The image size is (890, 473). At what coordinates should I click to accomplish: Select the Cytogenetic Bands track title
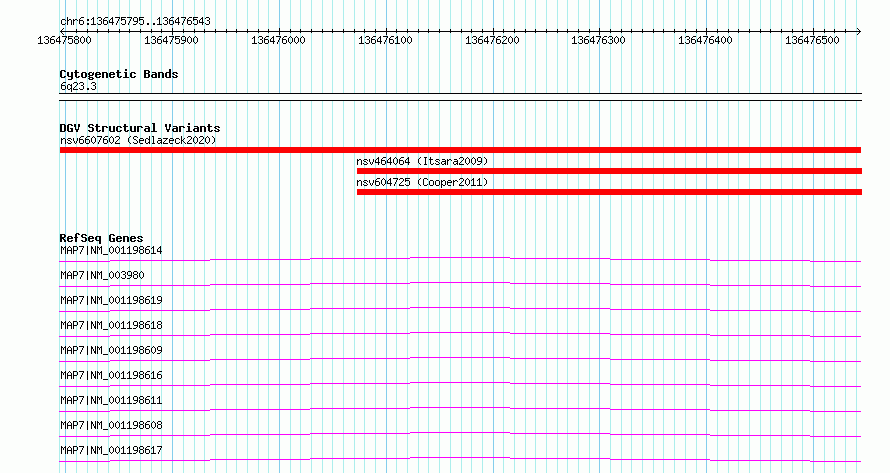[119, 74]
